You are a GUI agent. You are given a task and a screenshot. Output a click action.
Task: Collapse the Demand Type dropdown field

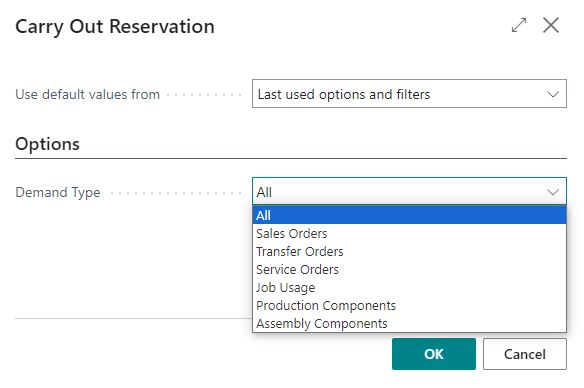pos(409,191)
